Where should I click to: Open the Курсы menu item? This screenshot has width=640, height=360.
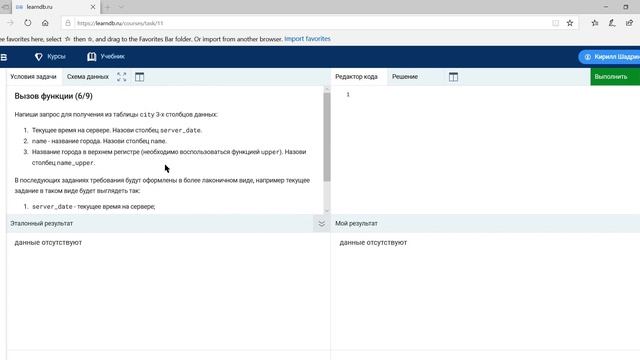coord(56,56)
